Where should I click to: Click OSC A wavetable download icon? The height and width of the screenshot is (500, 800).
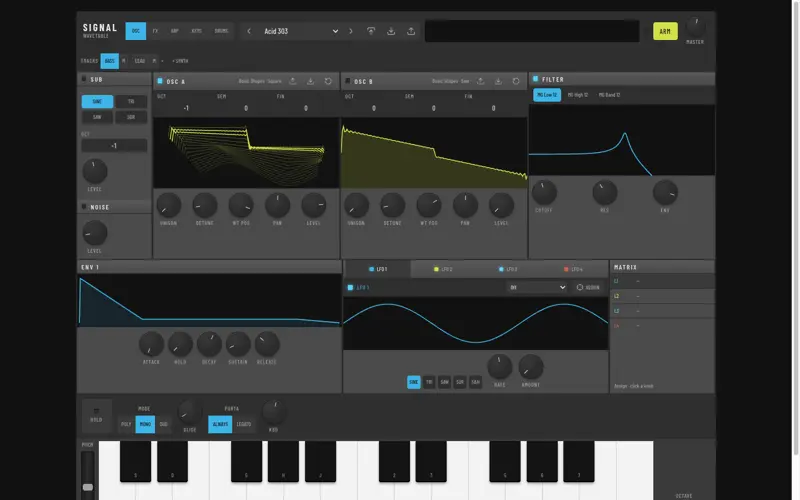click(x=310, y=81)
